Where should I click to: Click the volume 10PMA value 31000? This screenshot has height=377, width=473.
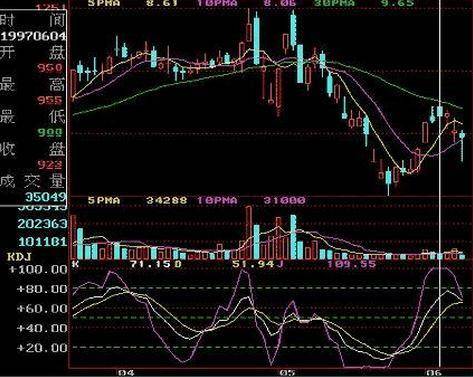(x=284, y=200)
